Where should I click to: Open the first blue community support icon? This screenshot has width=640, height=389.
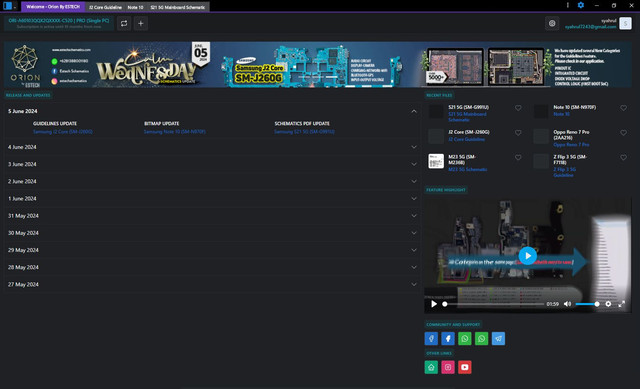pyautogui.click(x=431, y=338)
